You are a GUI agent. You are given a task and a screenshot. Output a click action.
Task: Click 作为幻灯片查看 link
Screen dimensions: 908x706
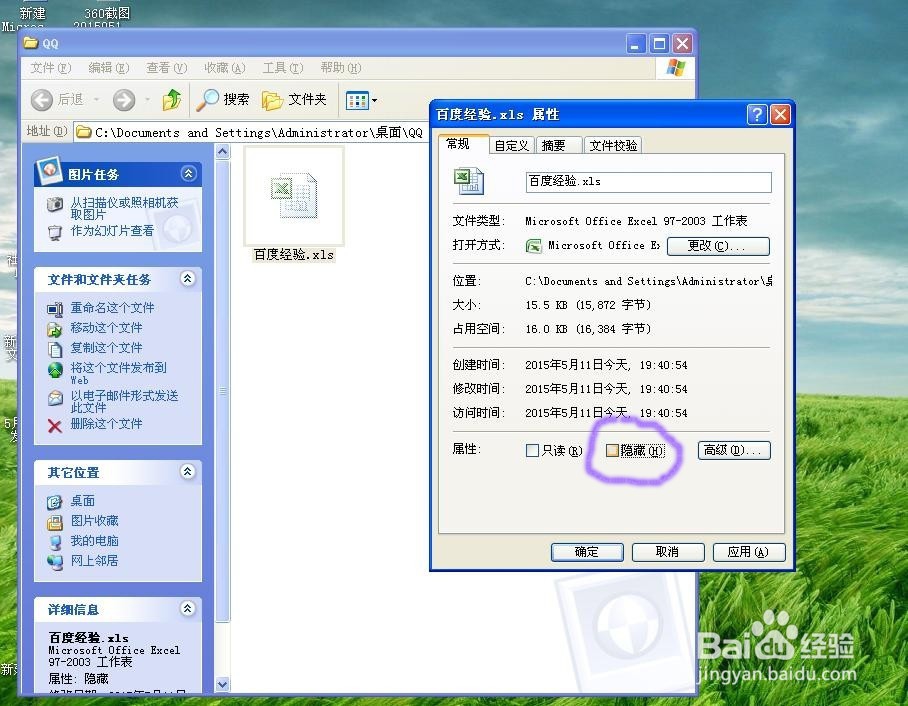[x=112, y=231]
